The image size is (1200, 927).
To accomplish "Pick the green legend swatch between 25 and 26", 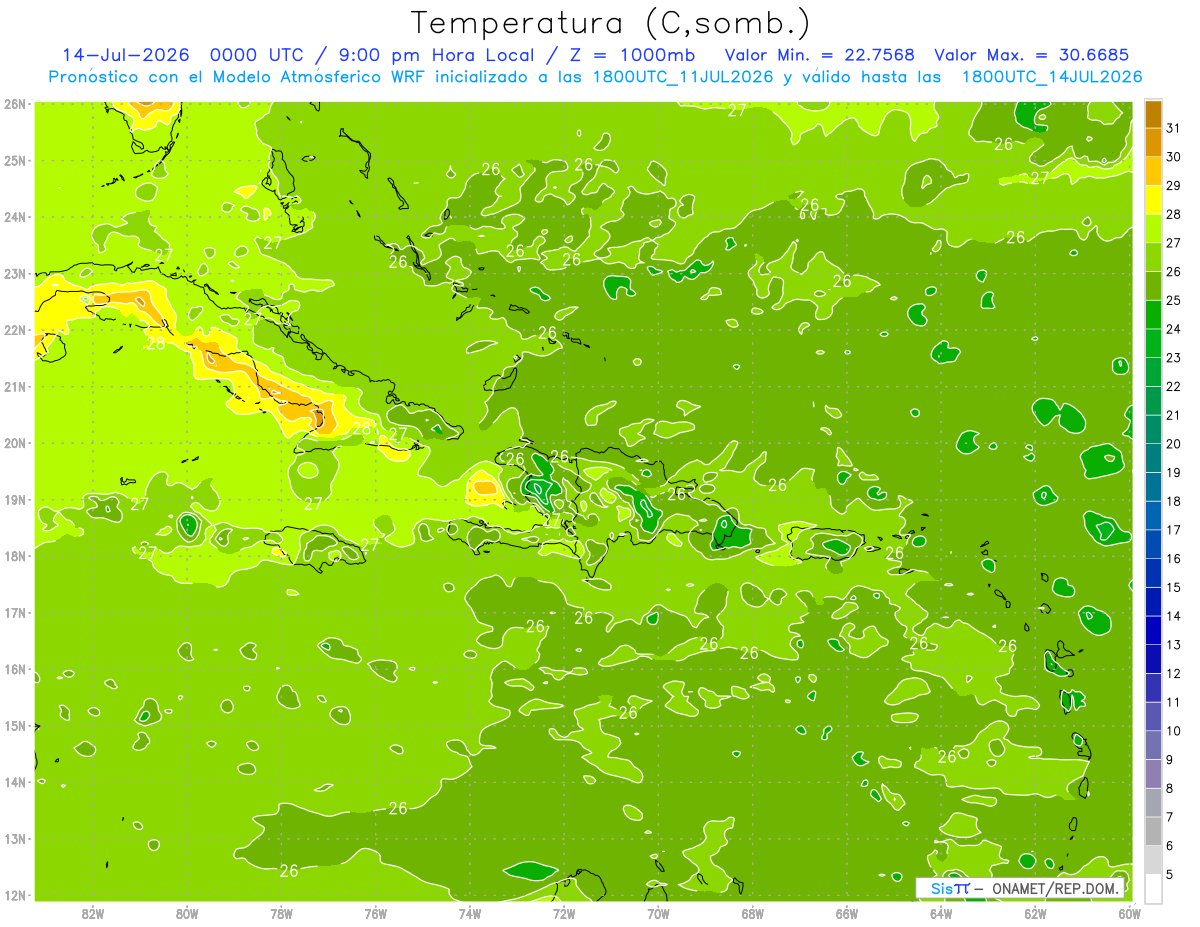I will point(1153,286).
